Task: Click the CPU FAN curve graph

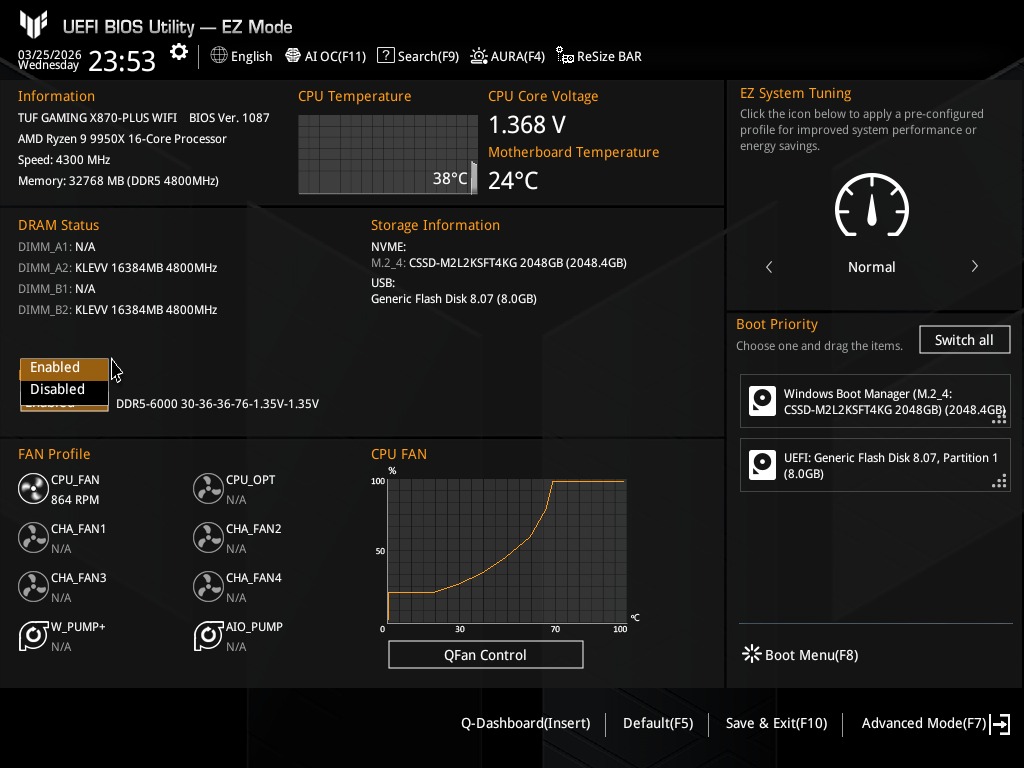Action: click(507, 551)
